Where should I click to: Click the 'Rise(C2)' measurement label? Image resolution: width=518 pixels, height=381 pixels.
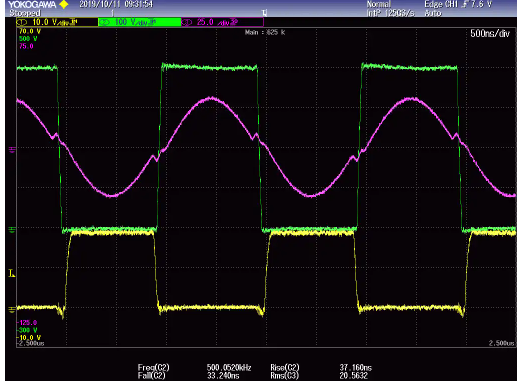[x=285, y=367]
